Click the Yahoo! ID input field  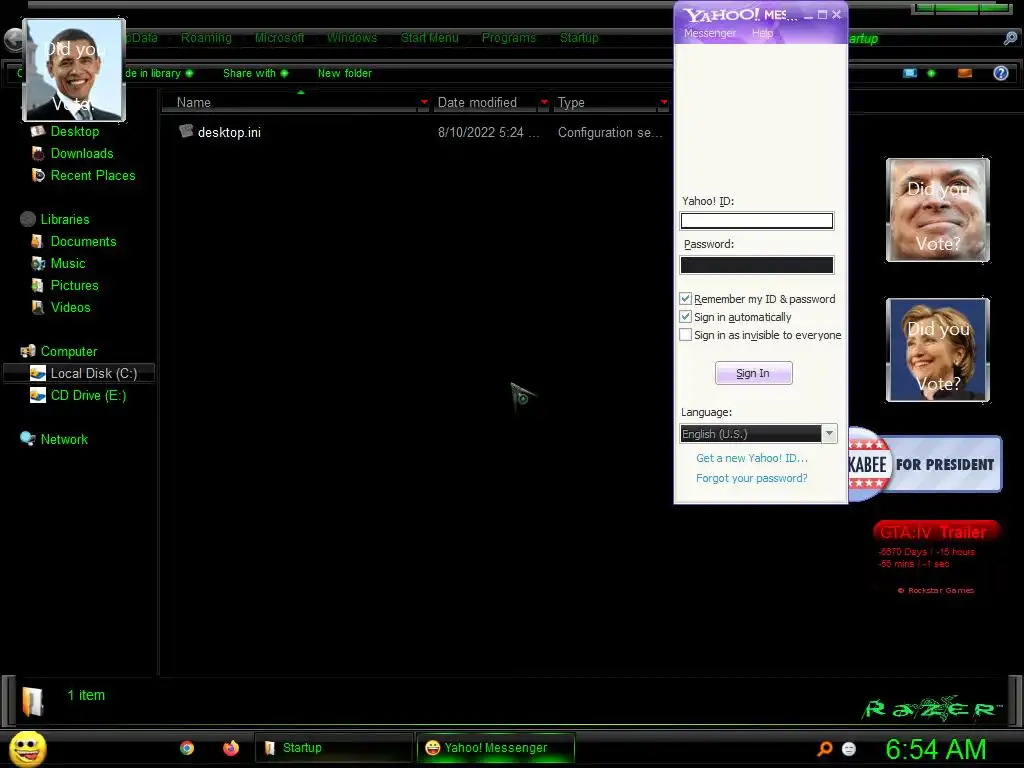(x=756, y=221)
